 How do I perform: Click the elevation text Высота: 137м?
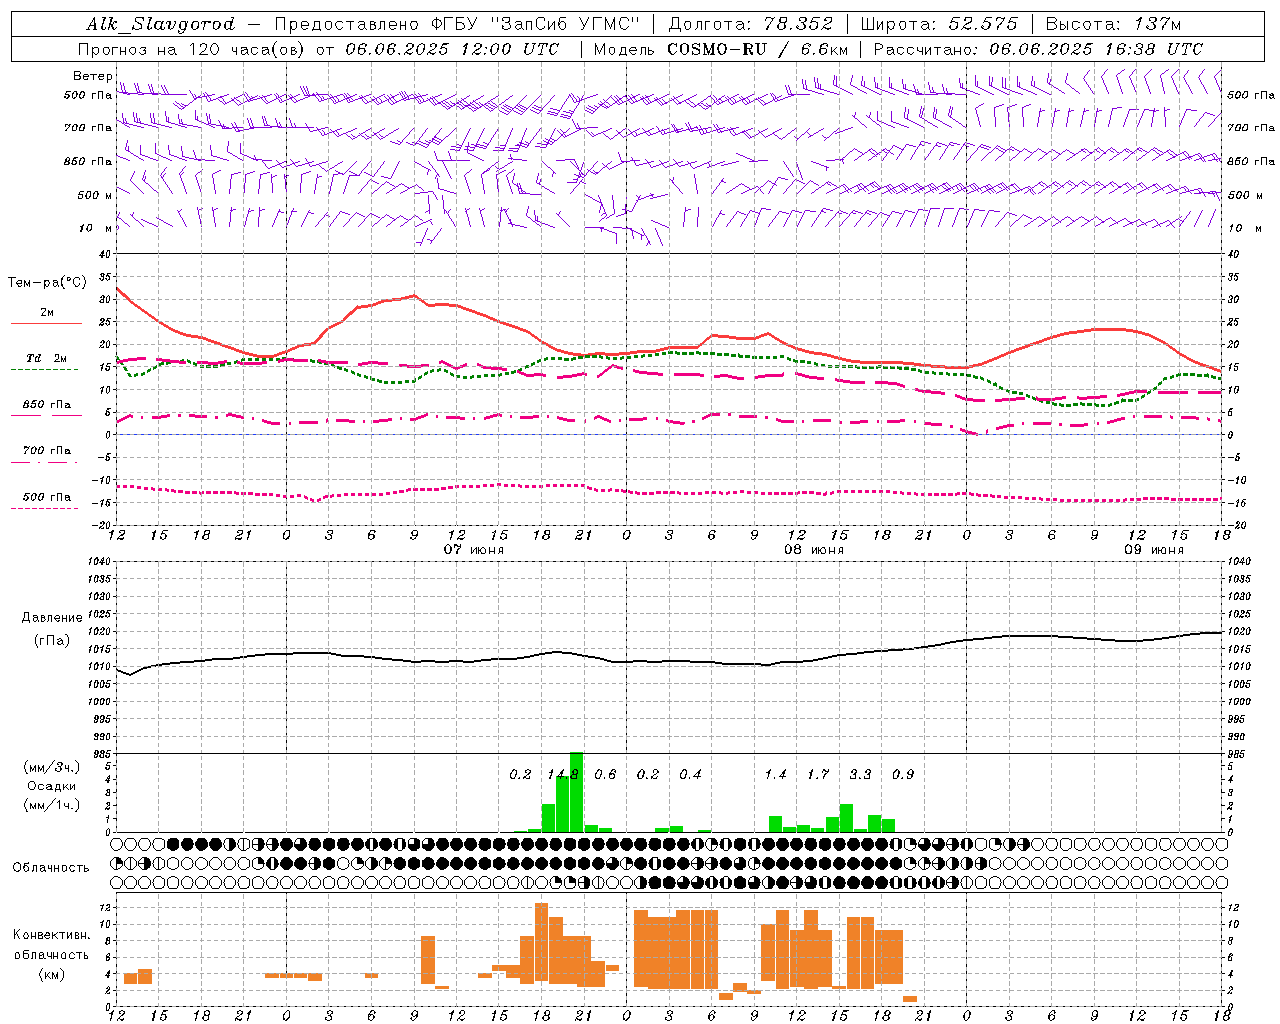[x=1113, y=24]
